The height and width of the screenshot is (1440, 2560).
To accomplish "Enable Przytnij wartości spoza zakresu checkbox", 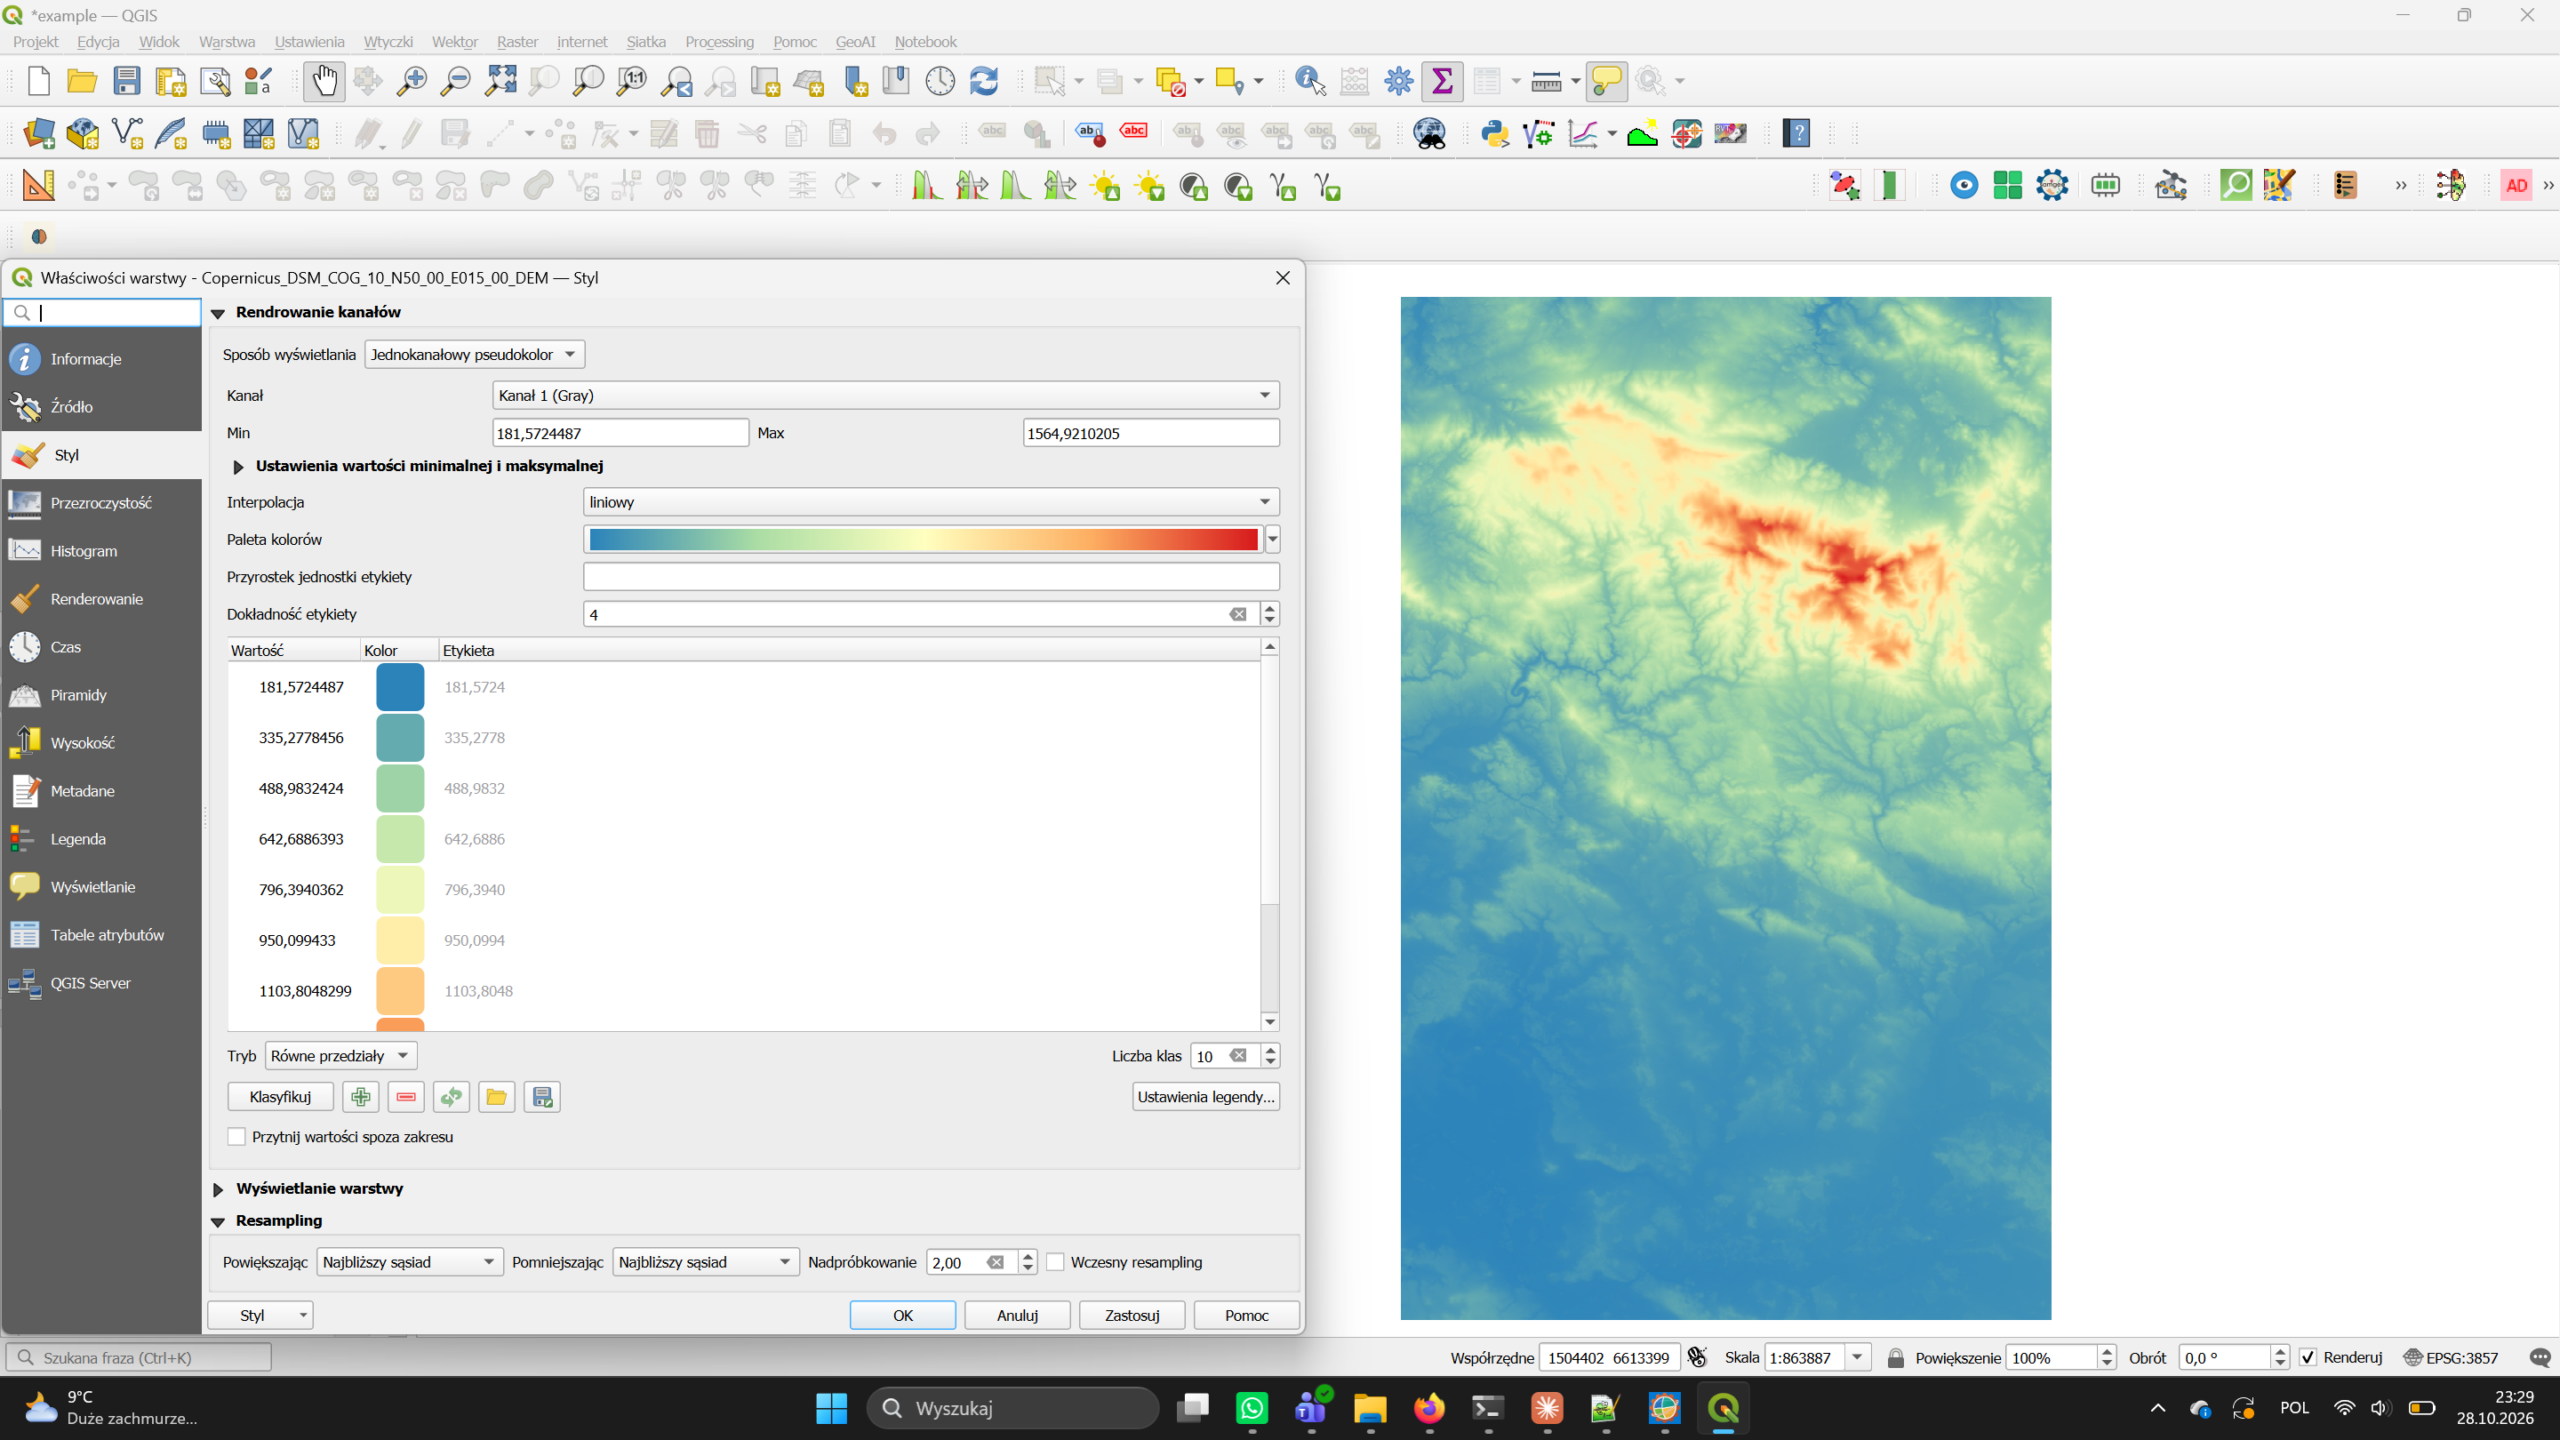I will tap(237, 1137).
